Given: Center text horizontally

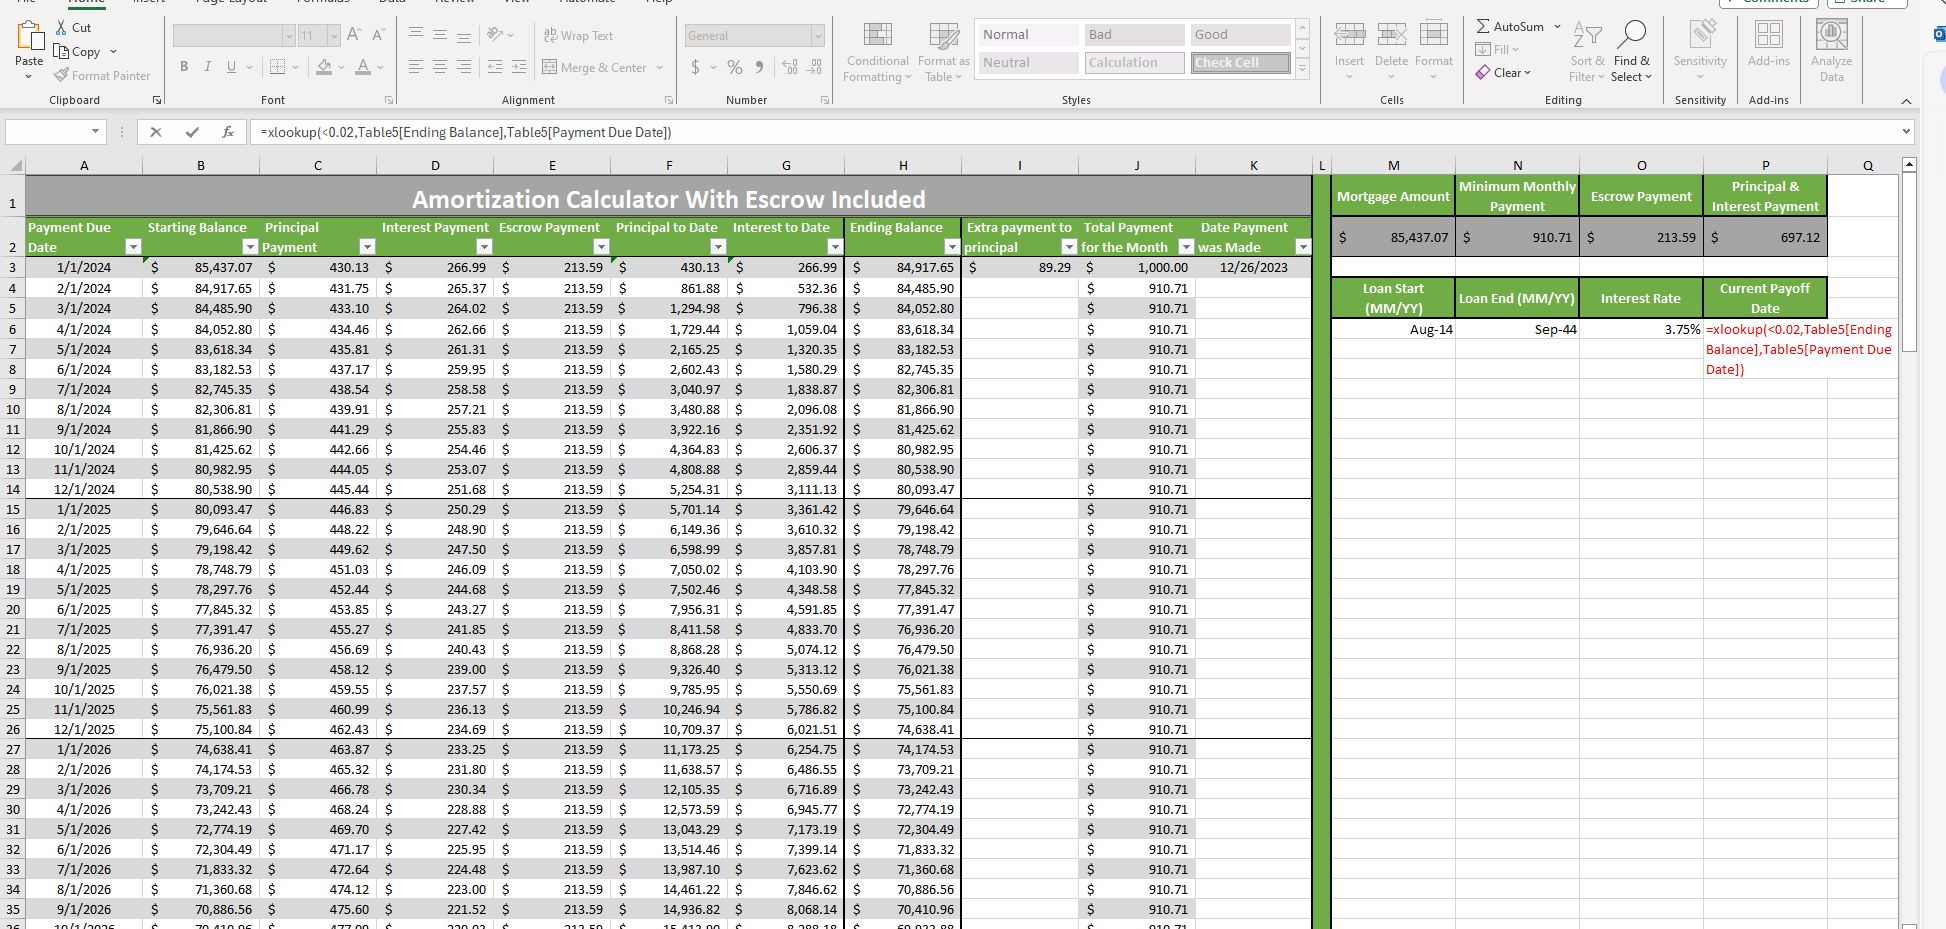Looking at the screenshot, I should coord(440,67).
